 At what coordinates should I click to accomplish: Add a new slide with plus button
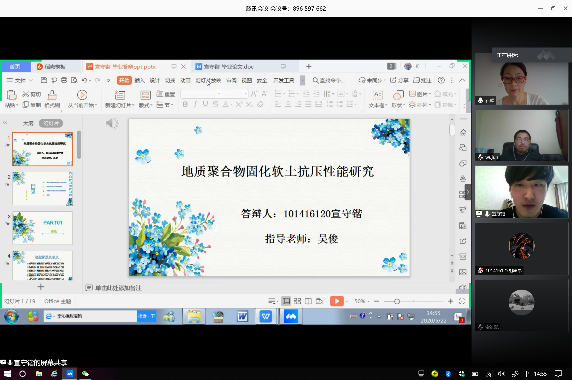[41, 287]
